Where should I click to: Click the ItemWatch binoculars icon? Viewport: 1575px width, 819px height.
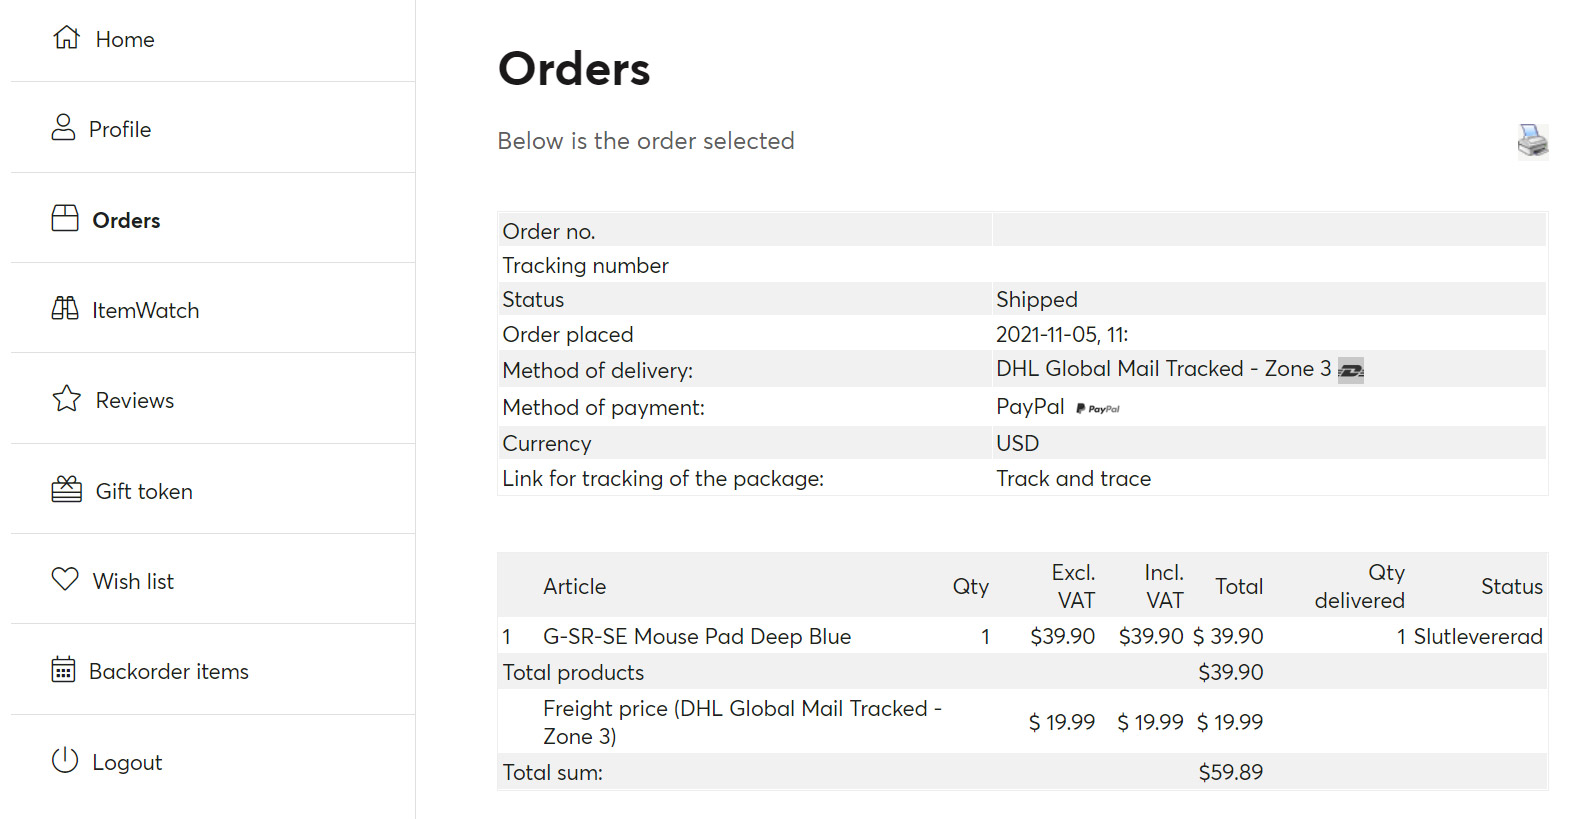click(65, 308)
